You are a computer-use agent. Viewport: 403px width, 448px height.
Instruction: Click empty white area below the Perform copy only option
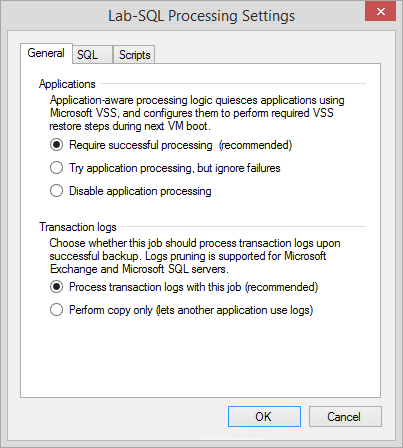(x=200, y=357)
